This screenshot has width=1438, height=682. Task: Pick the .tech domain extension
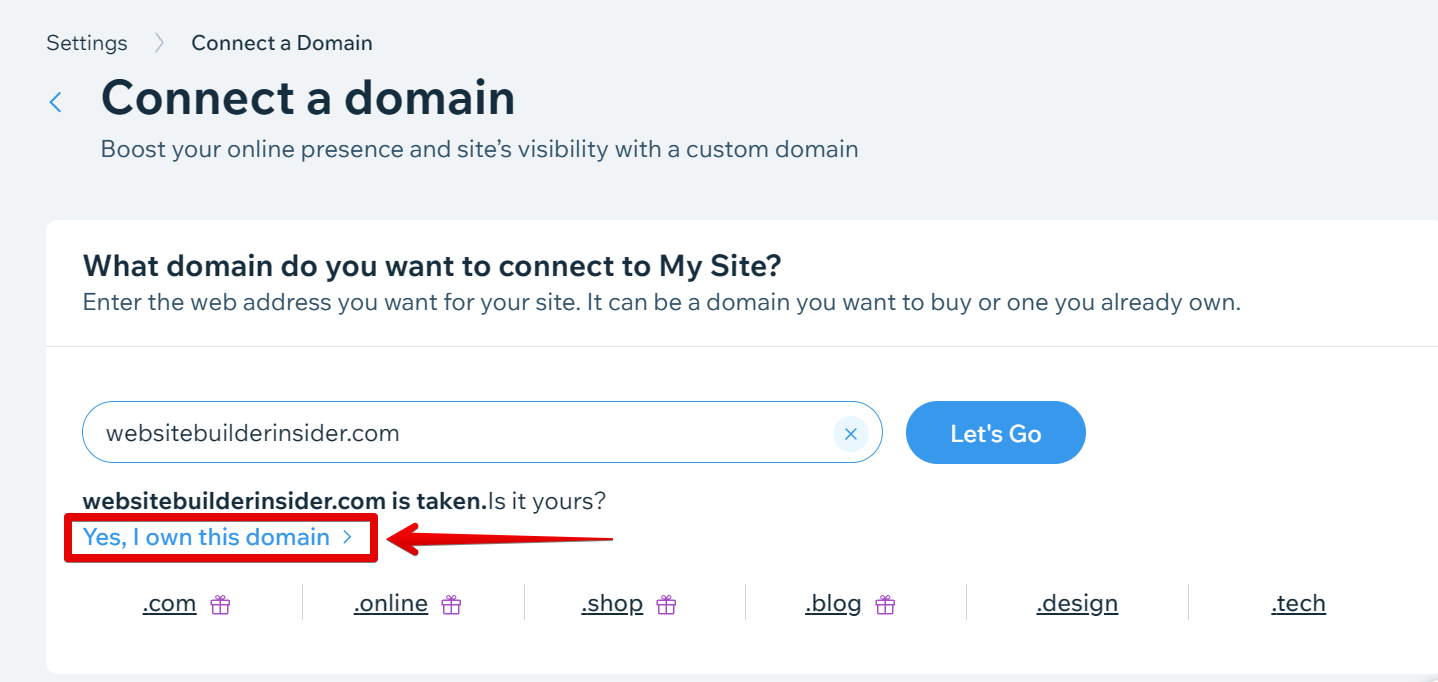[1298, 604]
